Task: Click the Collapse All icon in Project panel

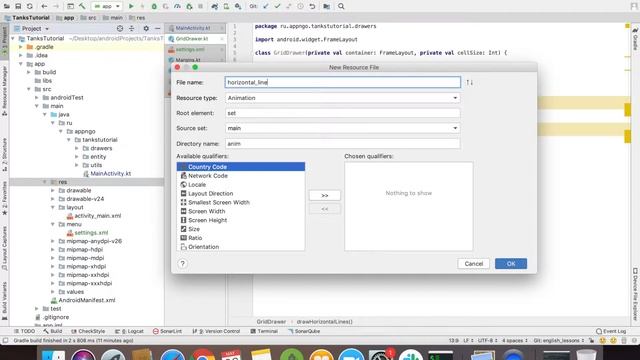Action: (x=131, y=29)
